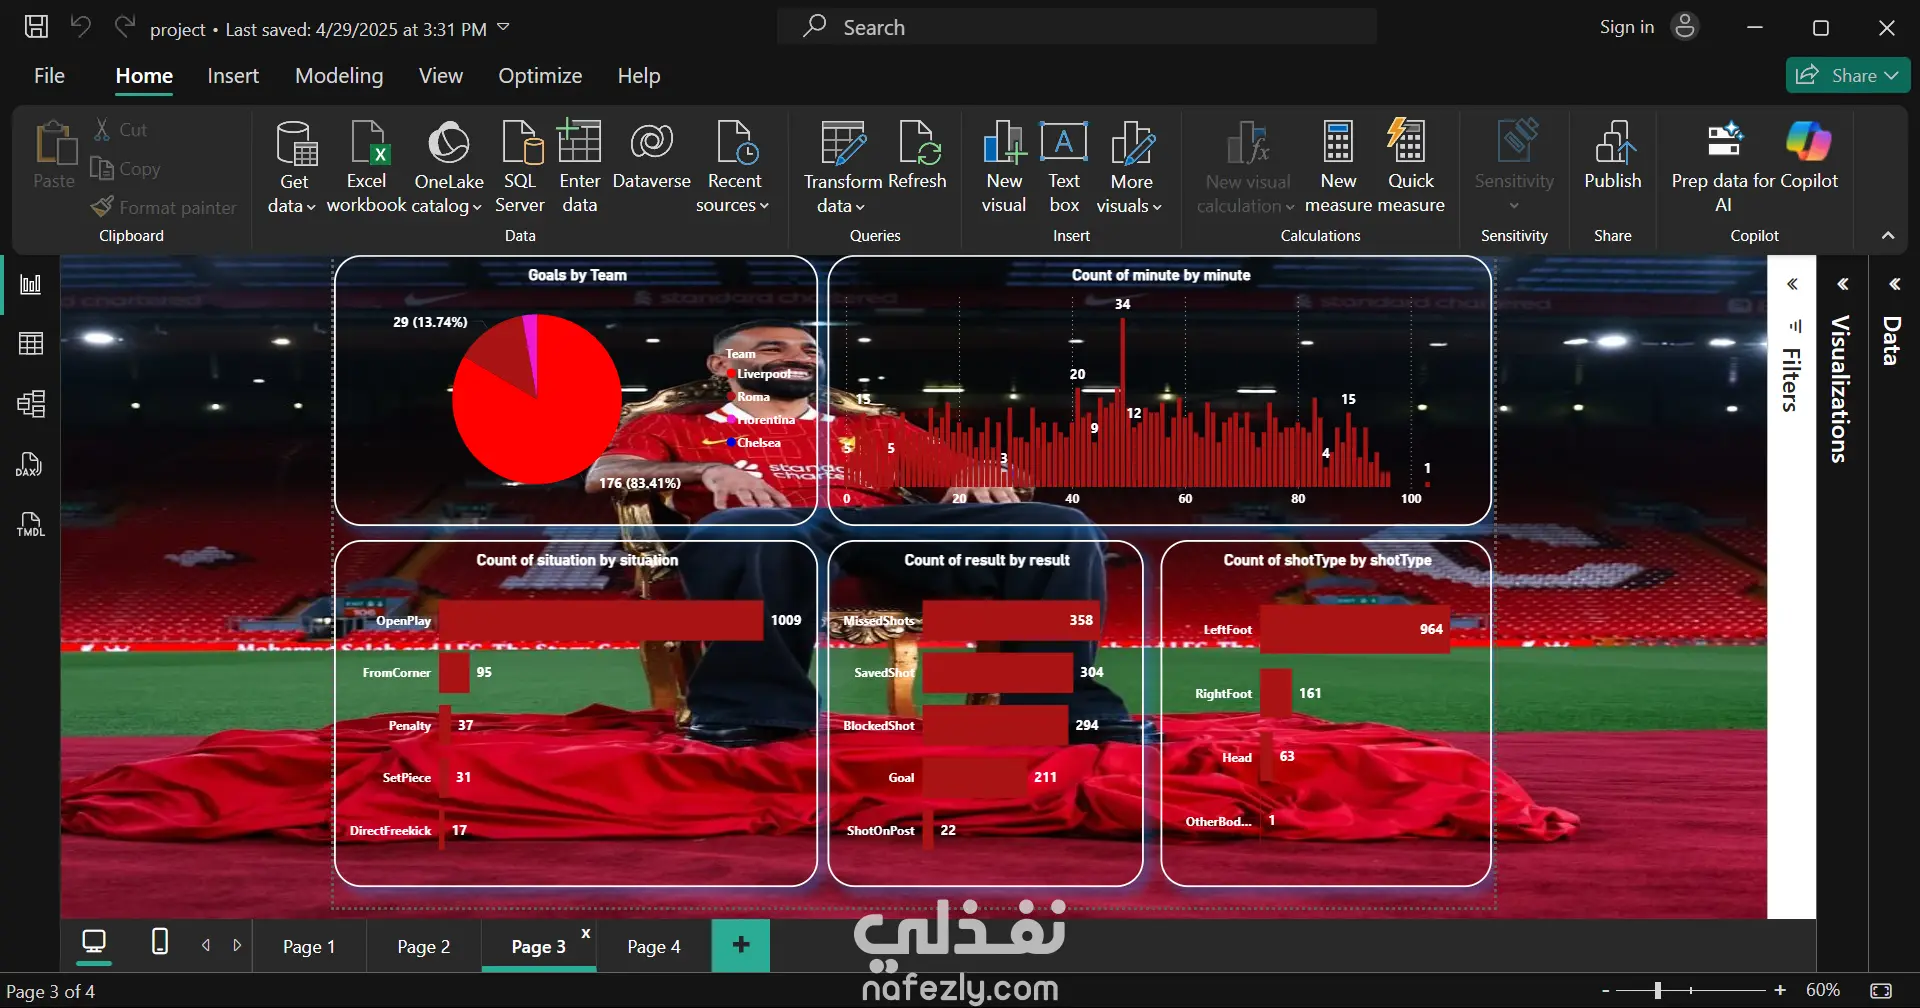Connect to Dataverse
The width and height of the screenshot is (1920, 1008).
(x=651, y=155)
